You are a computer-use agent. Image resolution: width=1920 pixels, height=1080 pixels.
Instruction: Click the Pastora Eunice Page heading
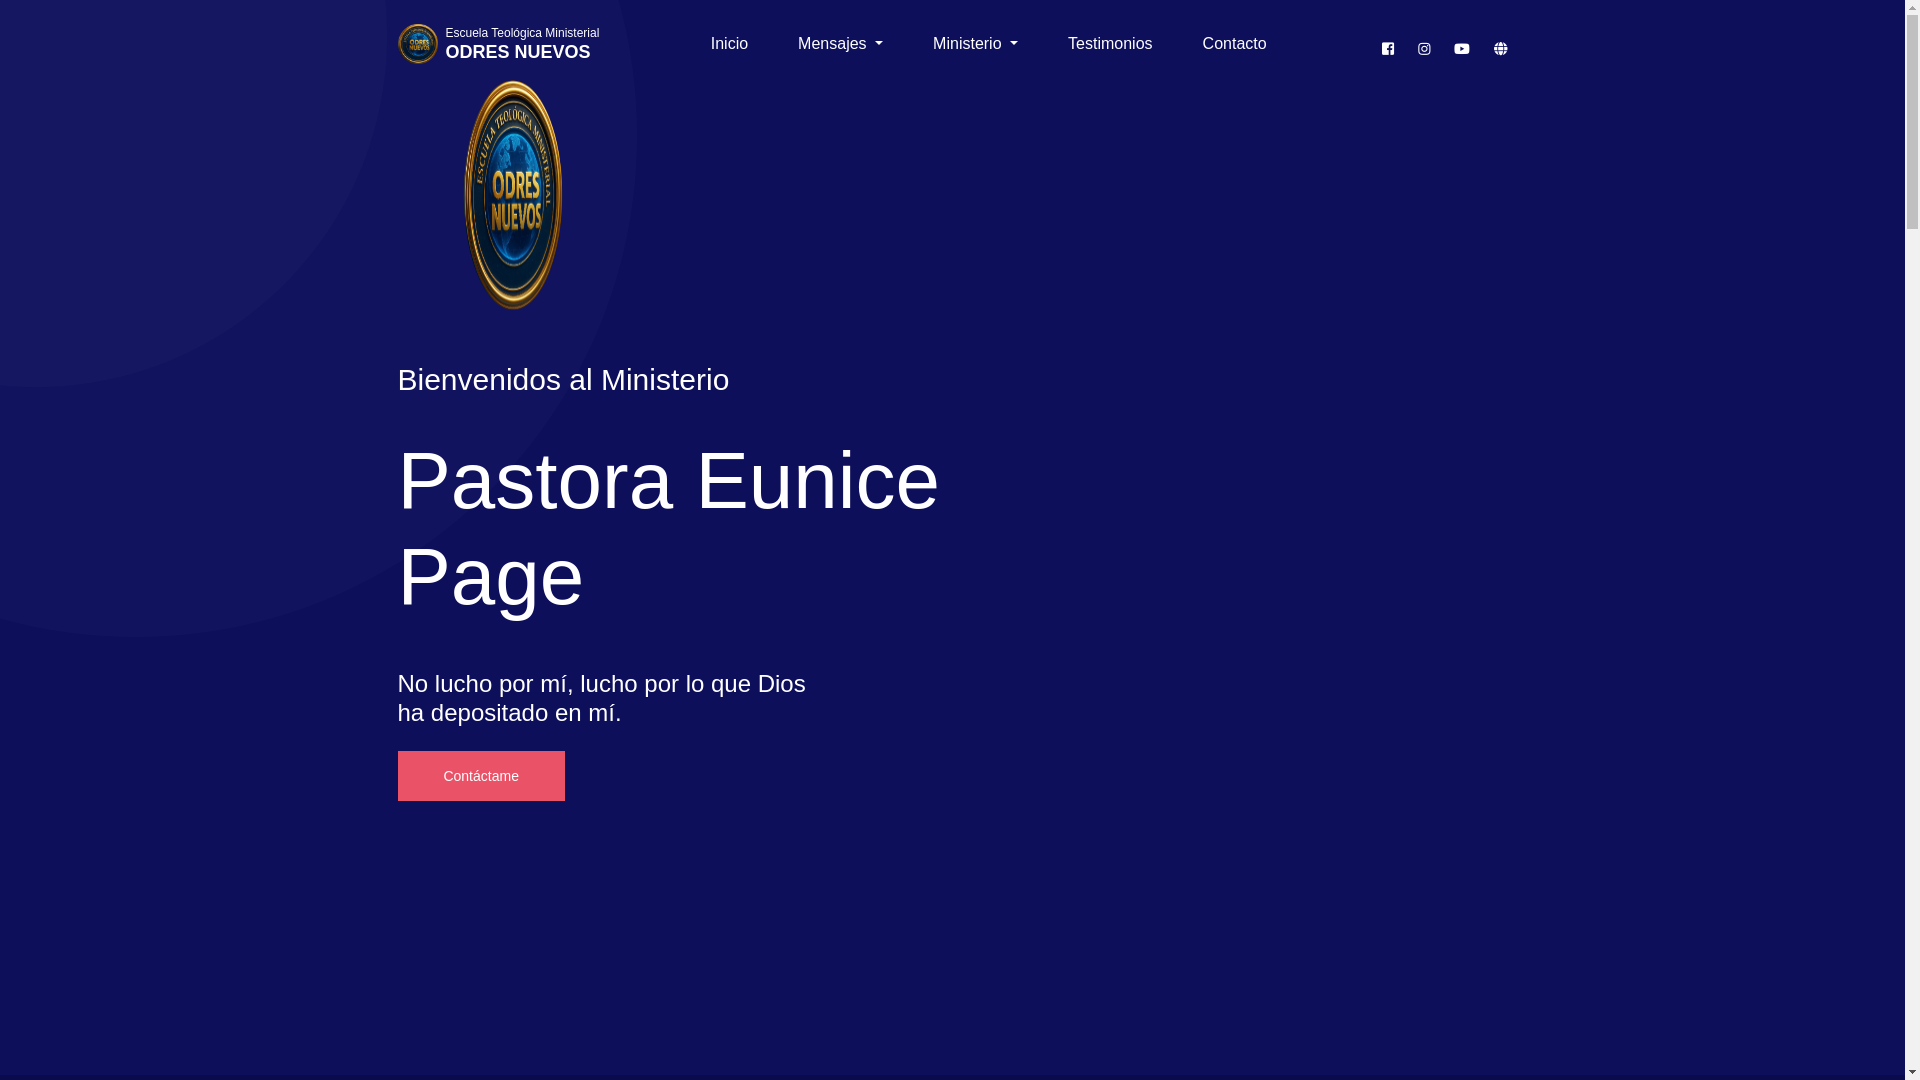668,529
